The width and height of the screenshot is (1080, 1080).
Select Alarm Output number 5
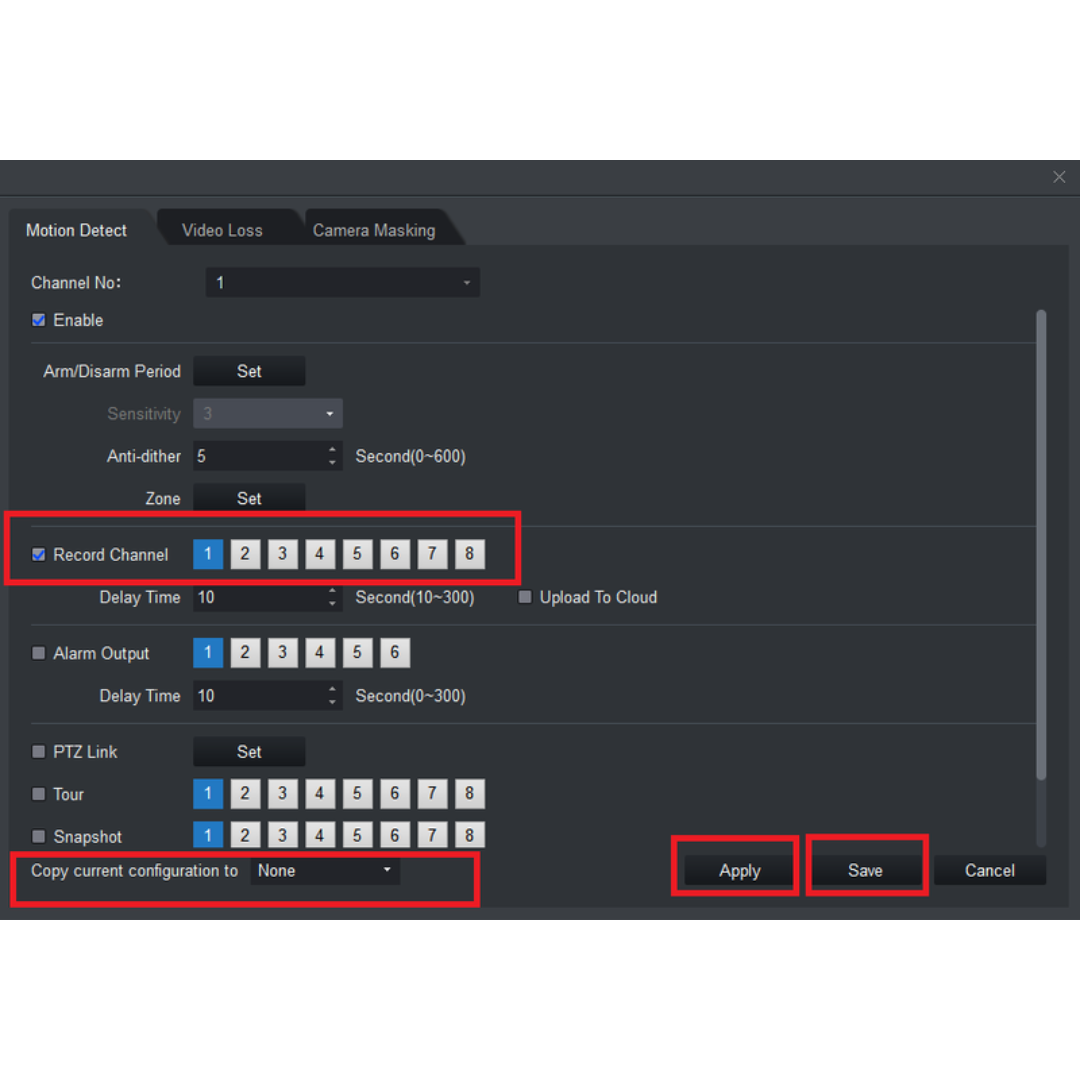coord(357,653)
